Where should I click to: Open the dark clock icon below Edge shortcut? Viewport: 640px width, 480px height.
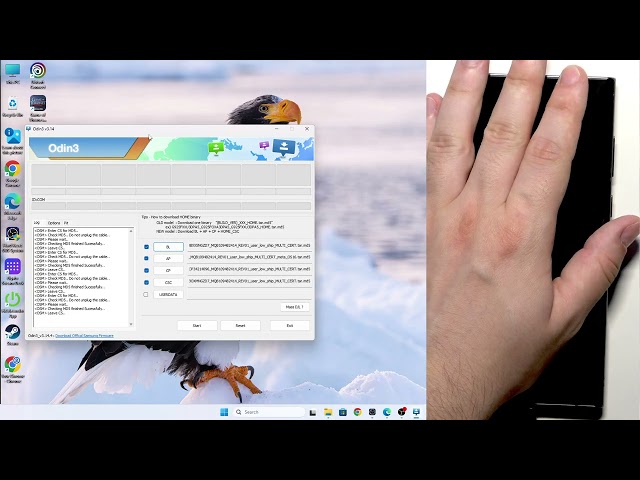(x=13, y=239)
